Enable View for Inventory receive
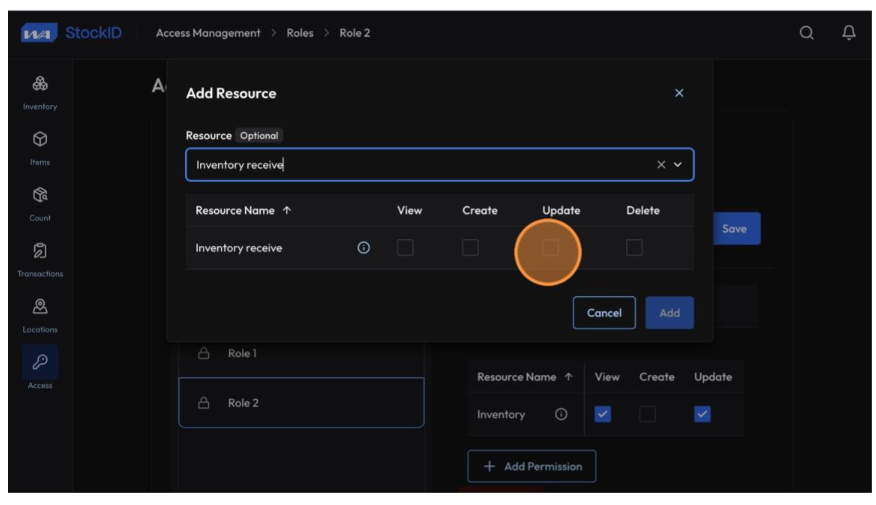Image resolution: width=876 pixels, height=505 pixels. click(x=405, y=247)
